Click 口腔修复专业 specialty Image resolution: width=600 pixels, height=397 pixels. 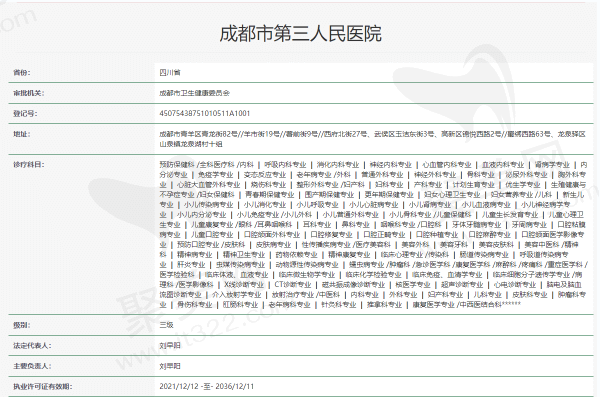(x=331, y=235)
